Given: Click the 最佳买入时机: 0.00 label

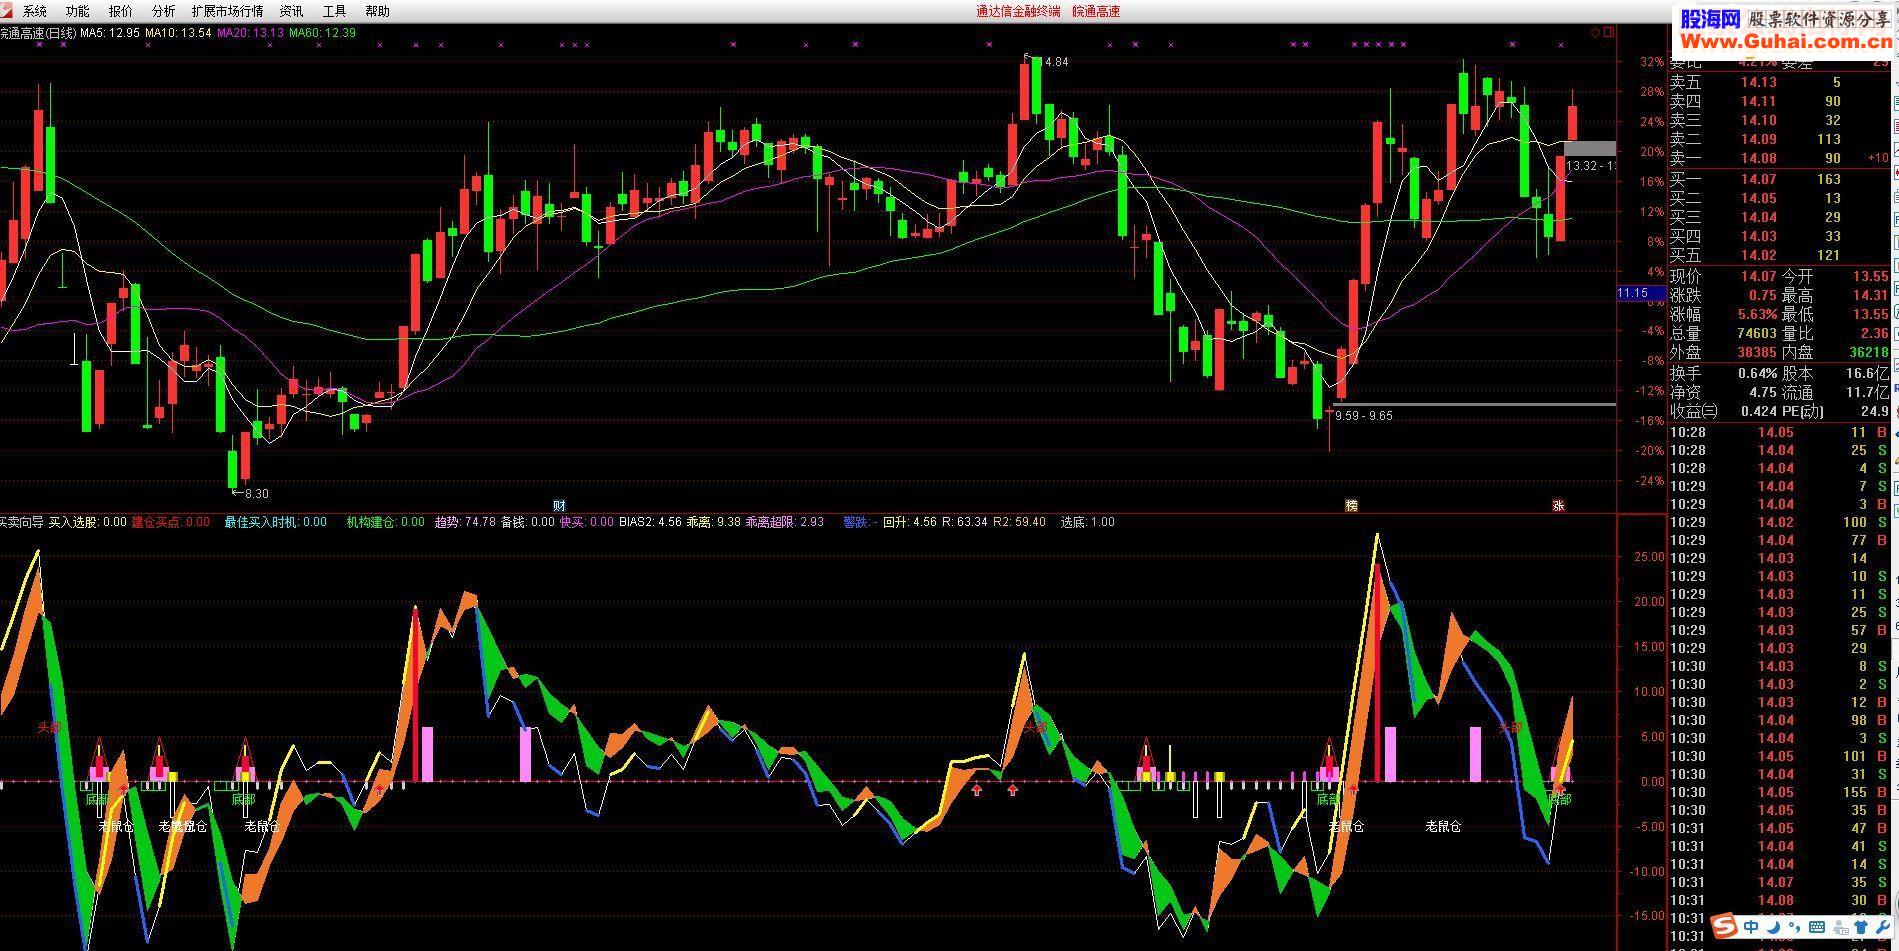Looking at the screenshot, I should (x=275, y=522).
